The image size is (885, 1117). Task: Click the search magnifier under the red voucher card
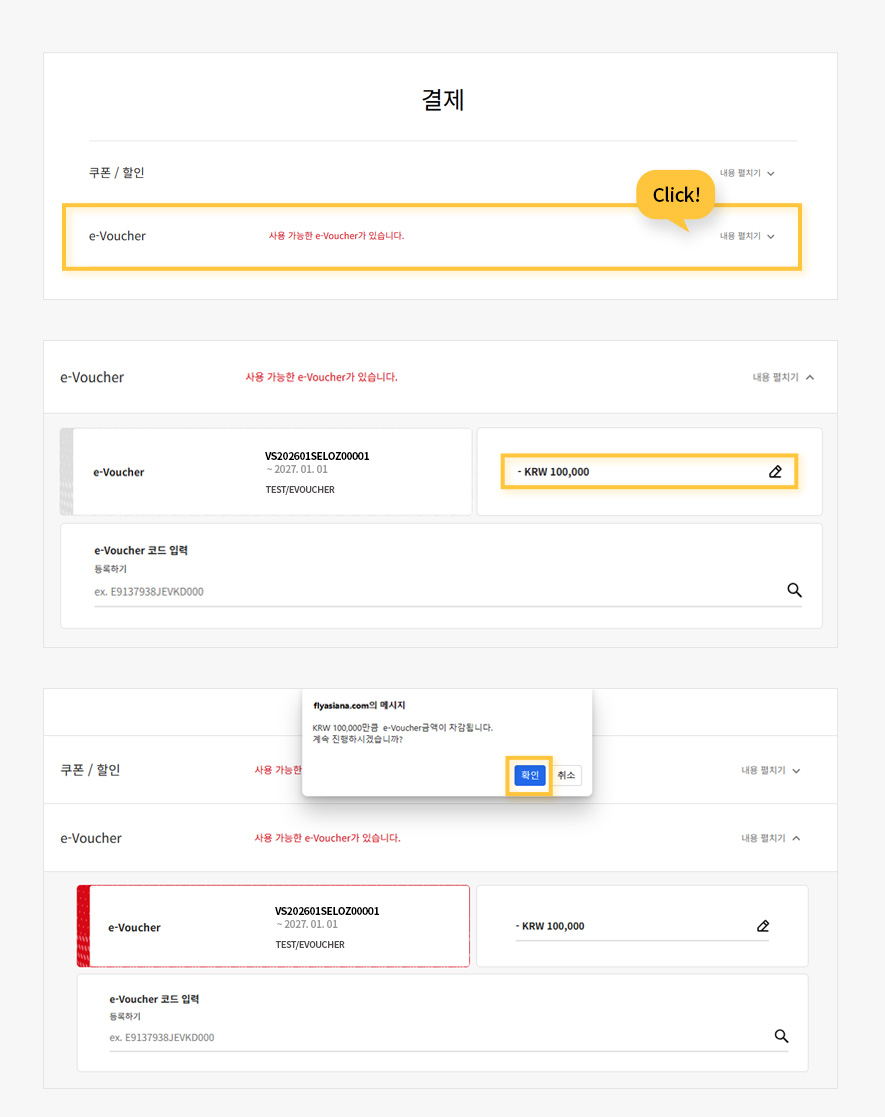pos(781,1036)
